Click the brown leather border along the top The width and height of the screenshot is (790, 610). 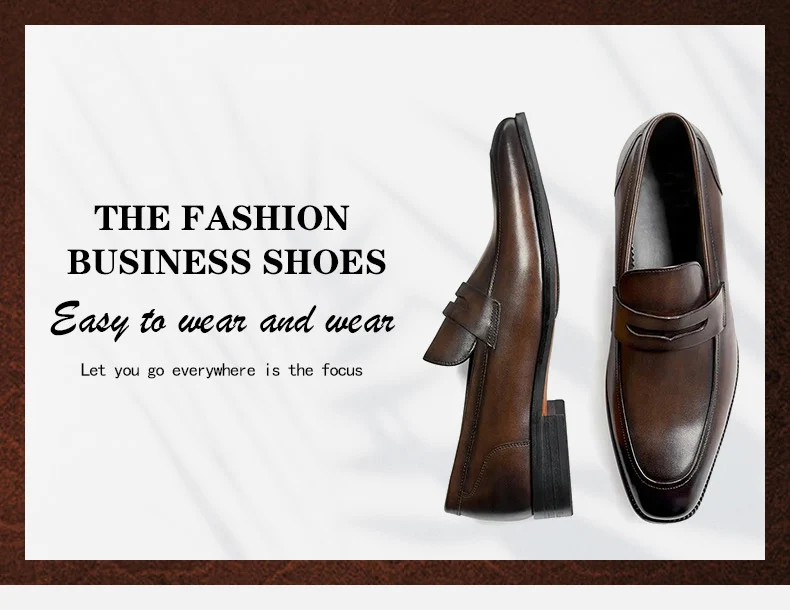click(x=395, y=12)
